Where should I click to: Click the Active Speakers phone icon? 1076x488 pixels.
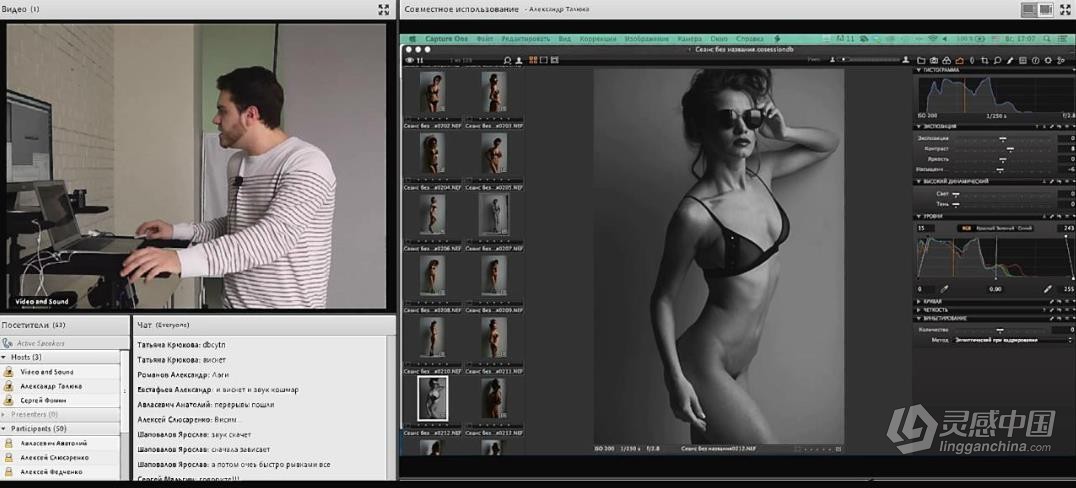pyautogui.click(x=7, y=342)
